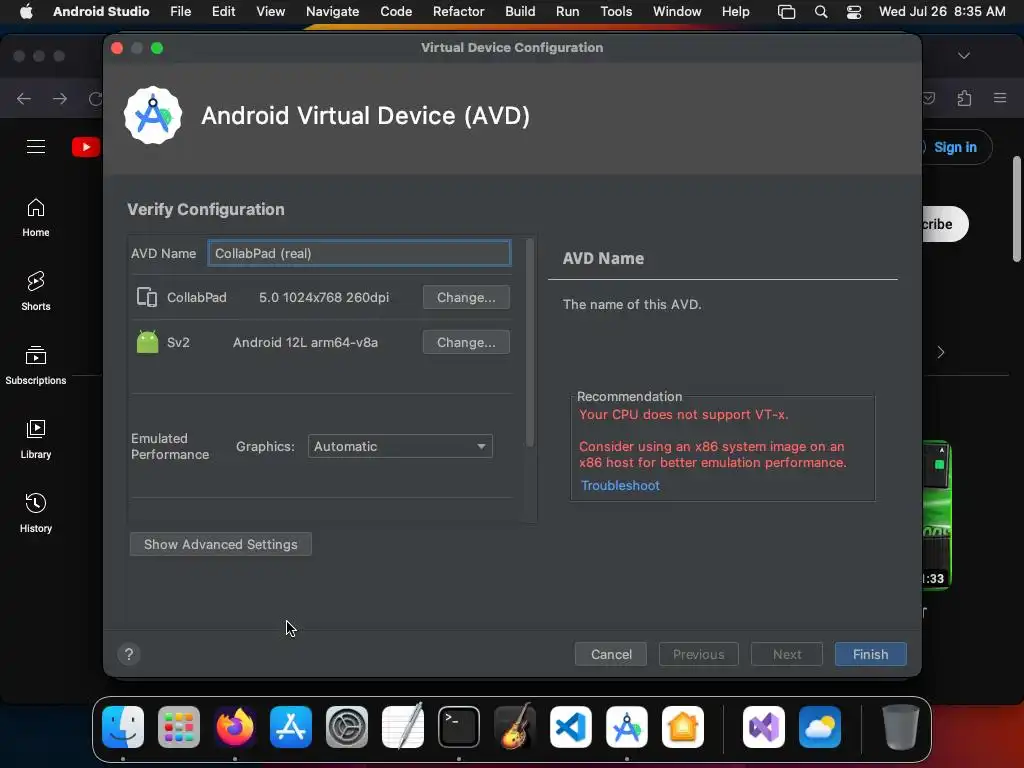Click the AVD Name text field
Screen dimensions: 1024x768
[359, 253]
